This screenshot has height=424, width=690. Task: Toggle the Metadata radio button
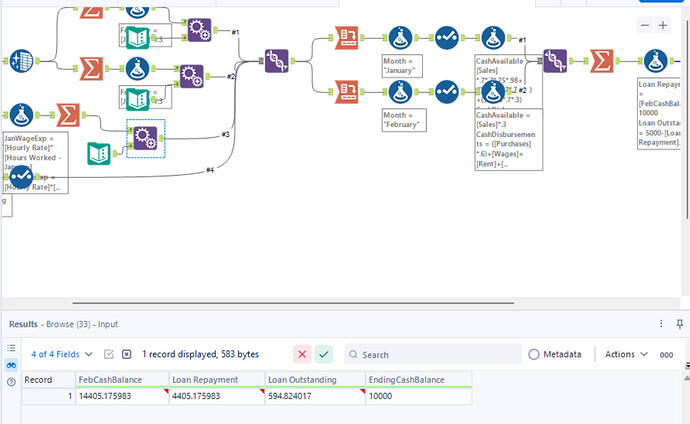[533, 354]
